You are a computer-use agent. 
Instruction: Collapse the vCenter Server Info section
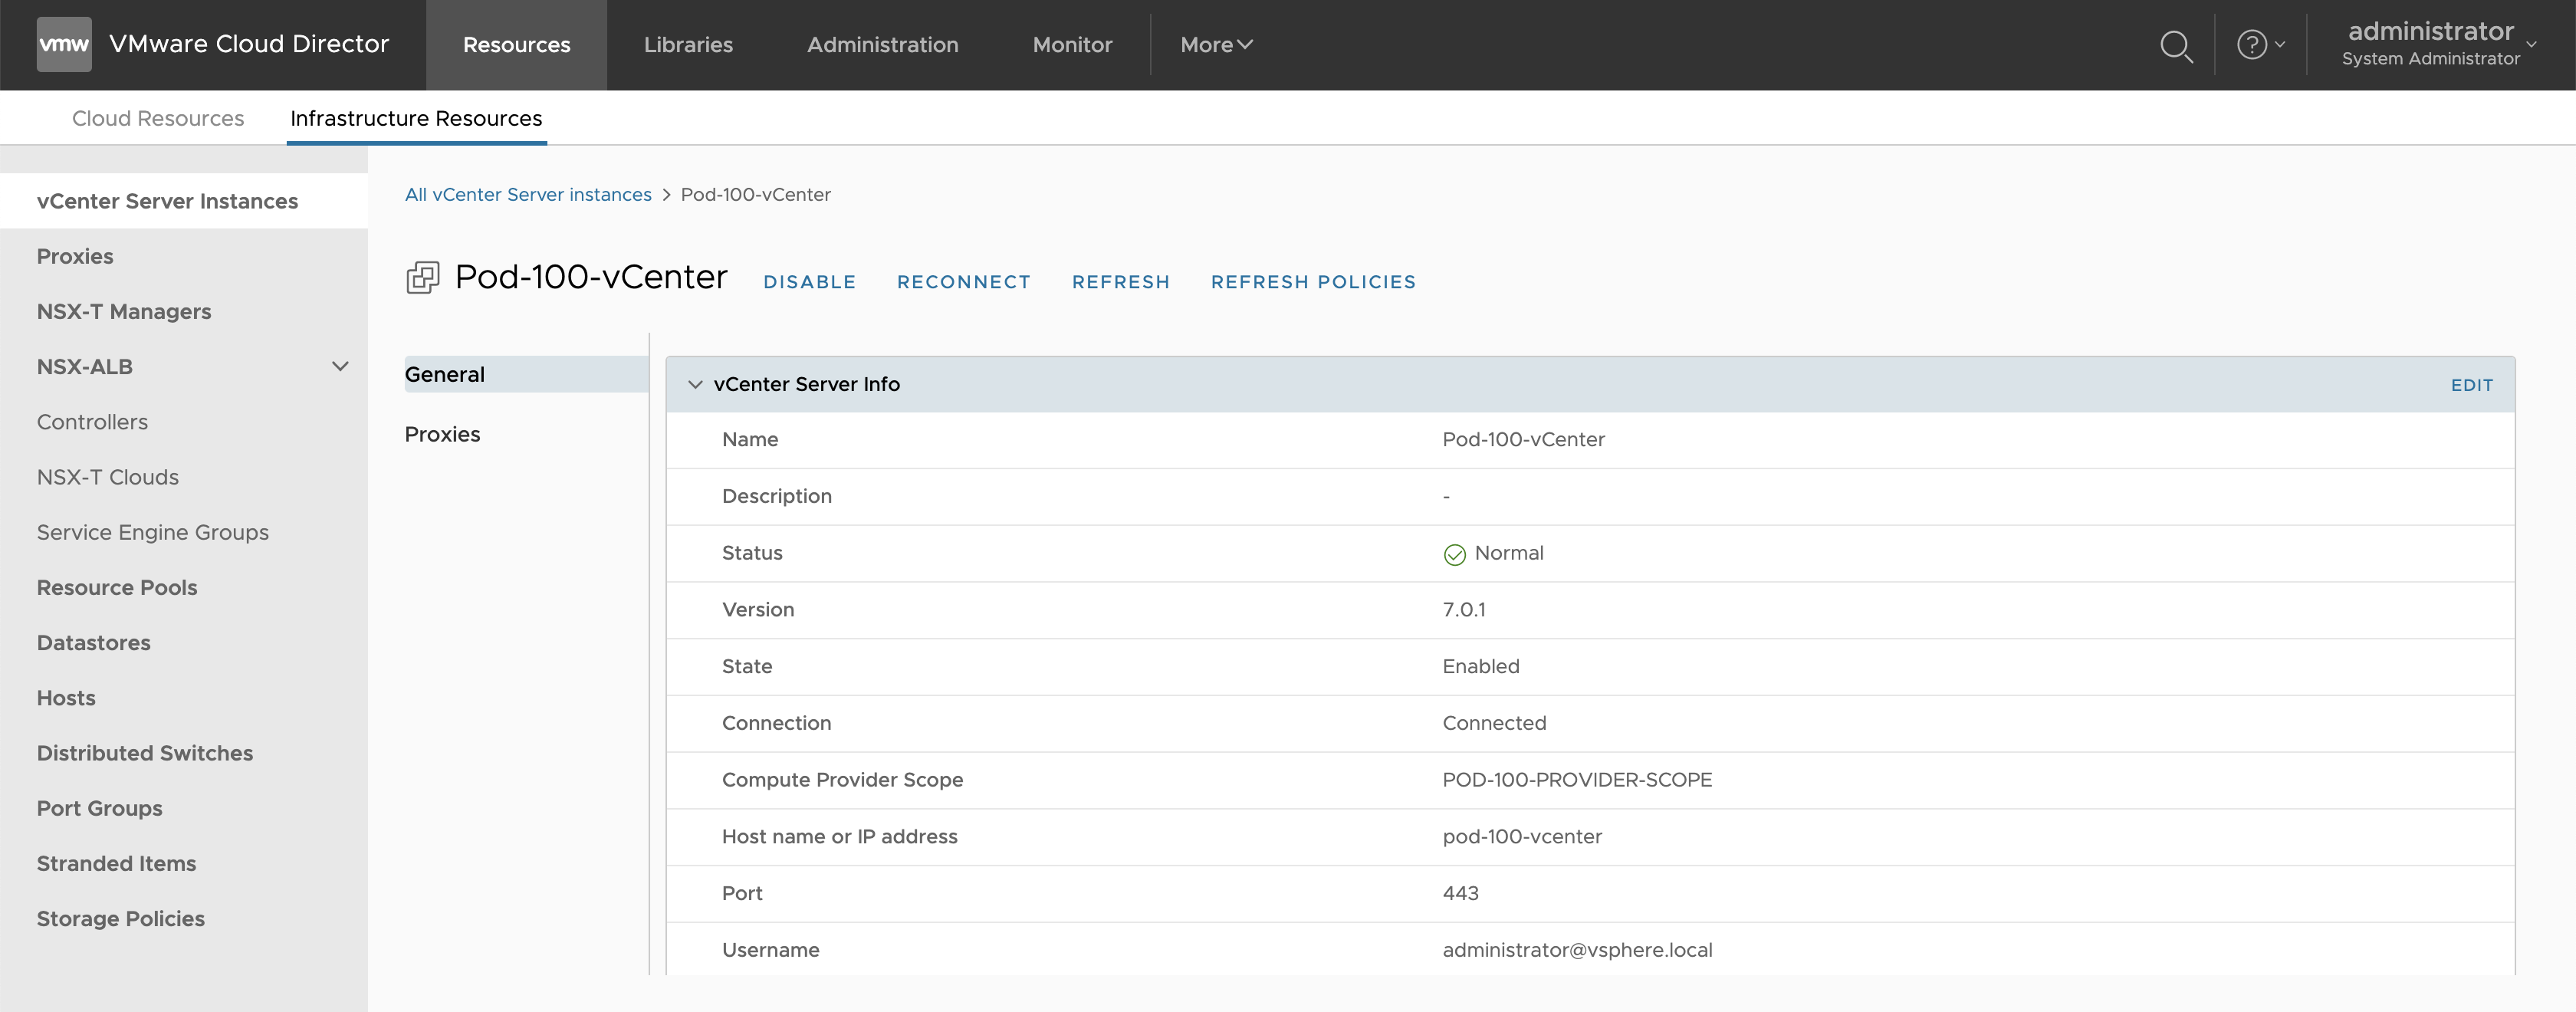pyautogui.click(x=695, y=385)
